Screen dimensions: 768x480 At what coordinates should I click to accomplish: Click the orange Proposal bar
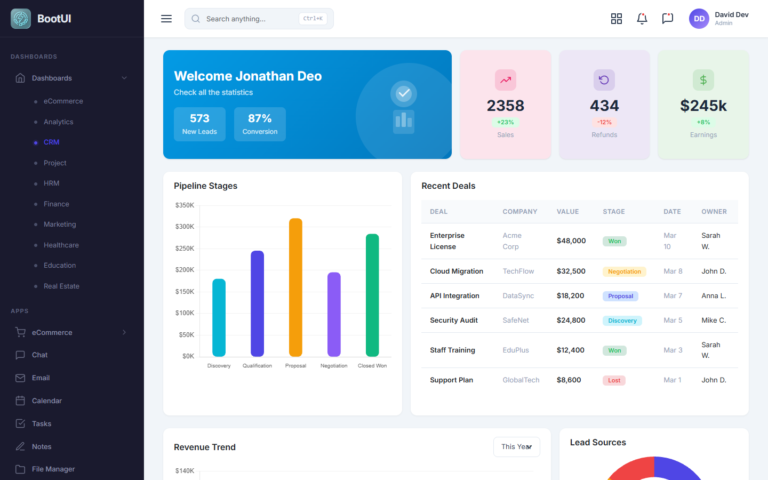[x=295, y=287]
